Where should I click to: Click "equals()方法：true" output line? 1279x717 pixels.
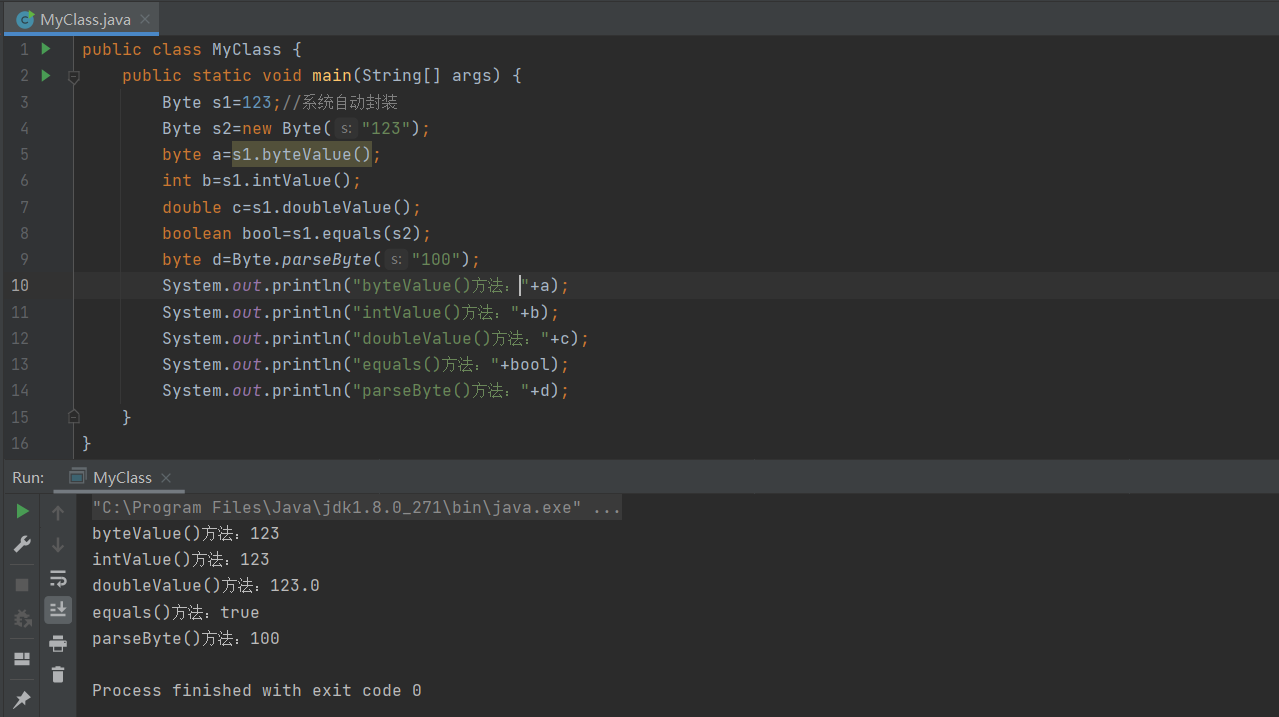[x=176, y=612]
